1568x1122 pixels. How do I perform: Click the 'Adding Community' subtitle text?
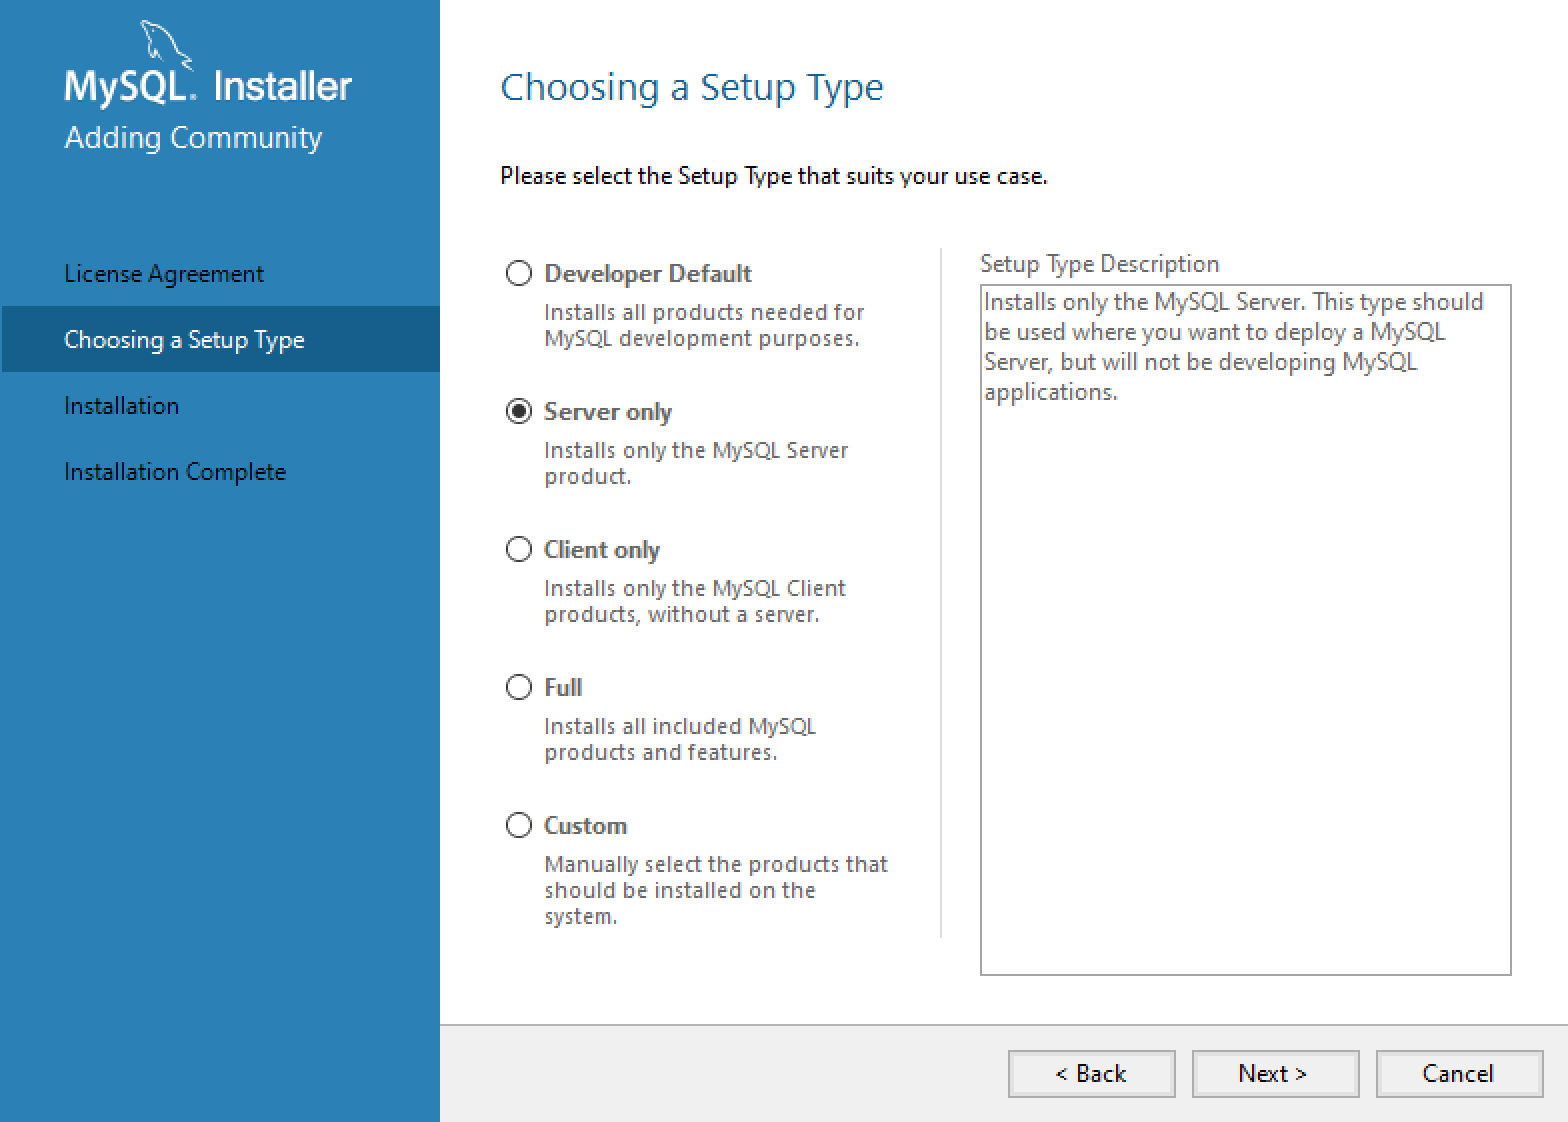(x=193, y=138)
